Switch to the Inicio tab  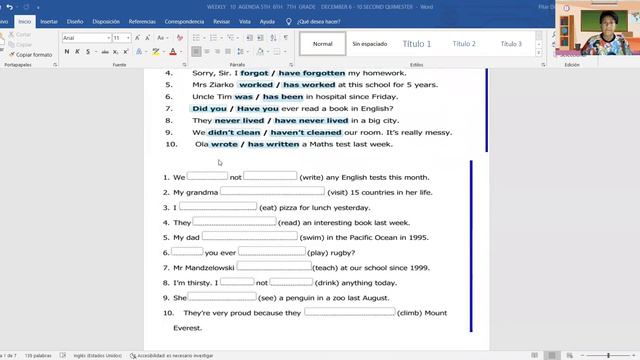[x=24, y=22]
